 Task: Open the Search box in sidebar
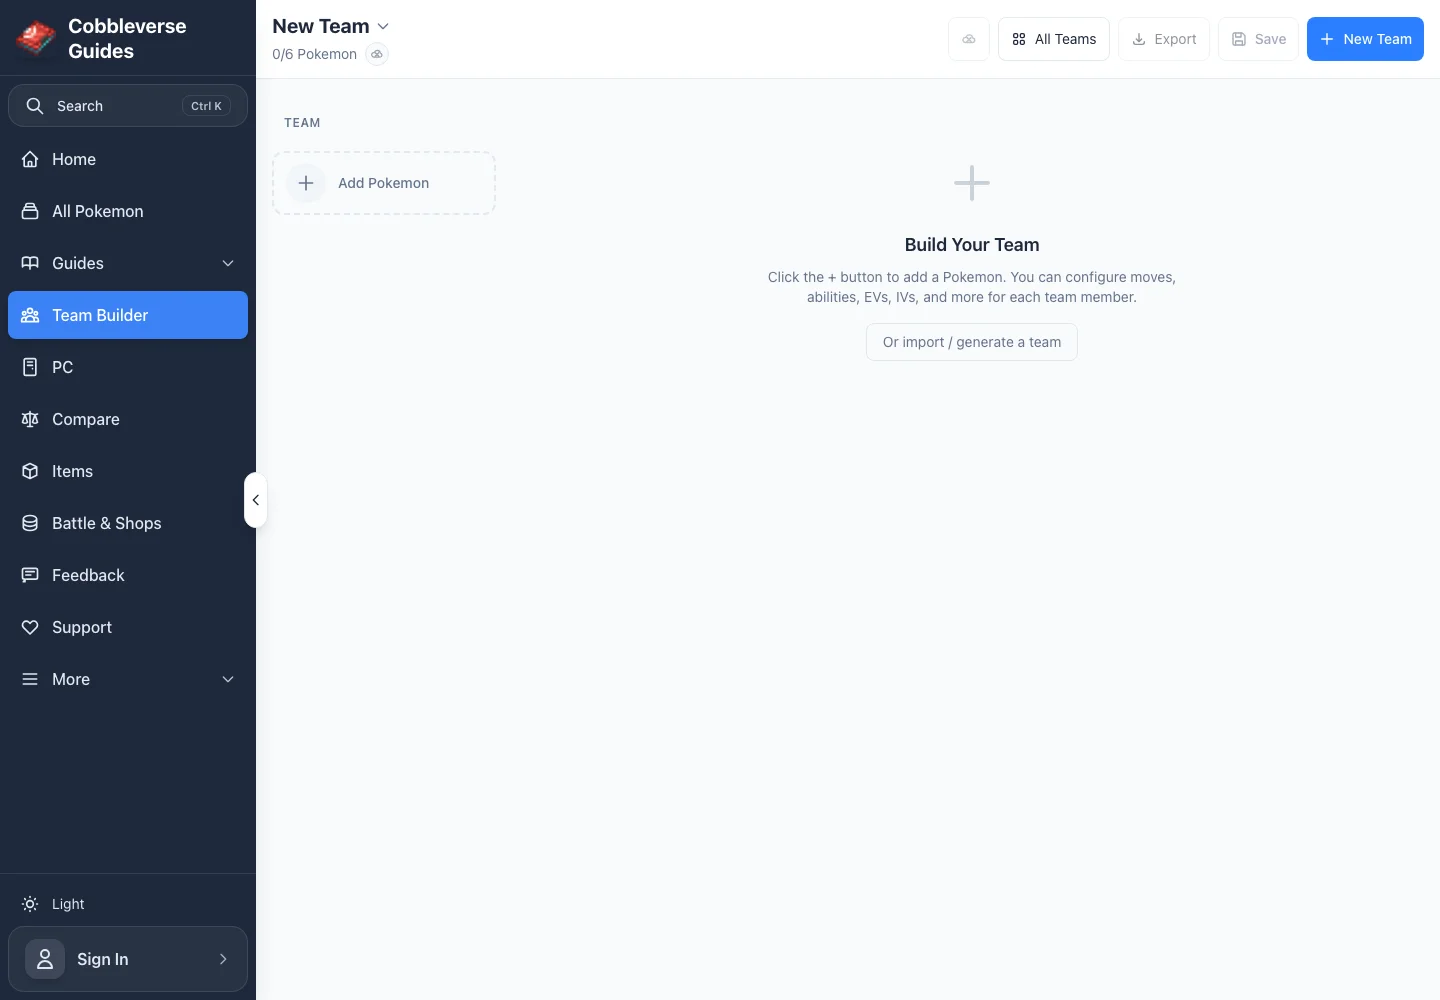(x=128, y=106)
